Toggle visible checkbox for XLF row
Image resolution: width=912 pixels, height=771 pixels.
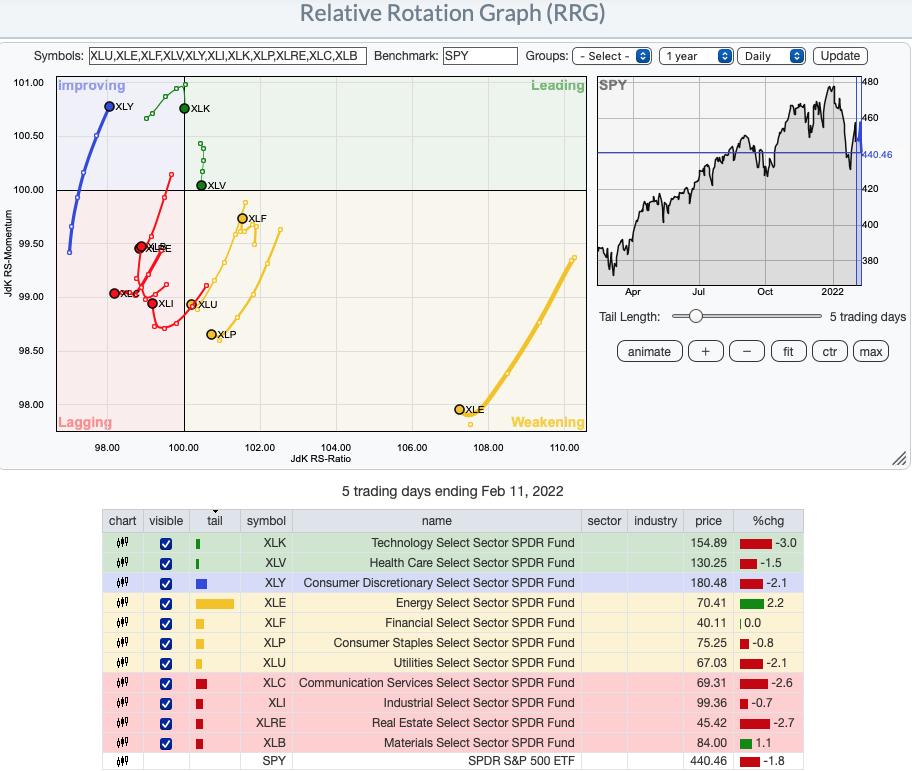[166, 623]
